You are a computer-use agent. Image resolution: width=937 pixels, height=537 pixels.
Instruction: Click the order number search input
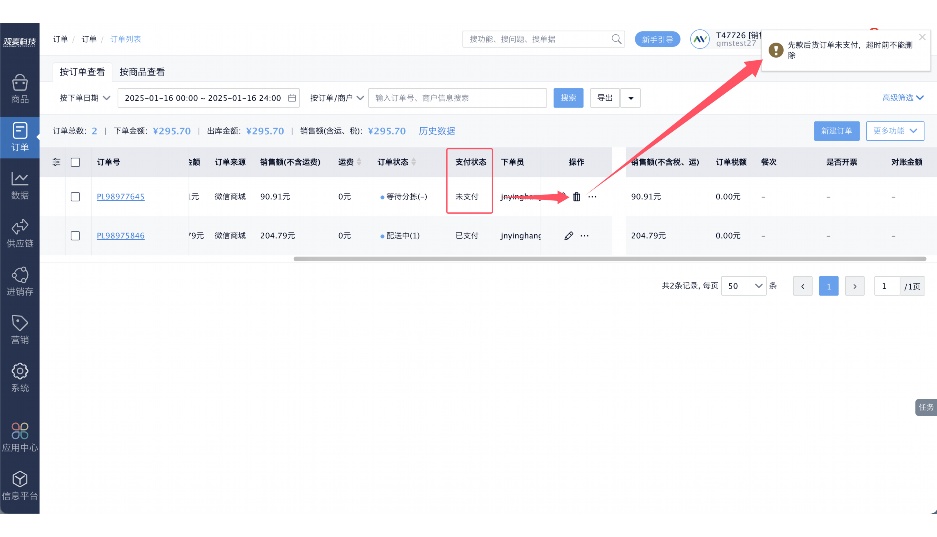(457, 98)
